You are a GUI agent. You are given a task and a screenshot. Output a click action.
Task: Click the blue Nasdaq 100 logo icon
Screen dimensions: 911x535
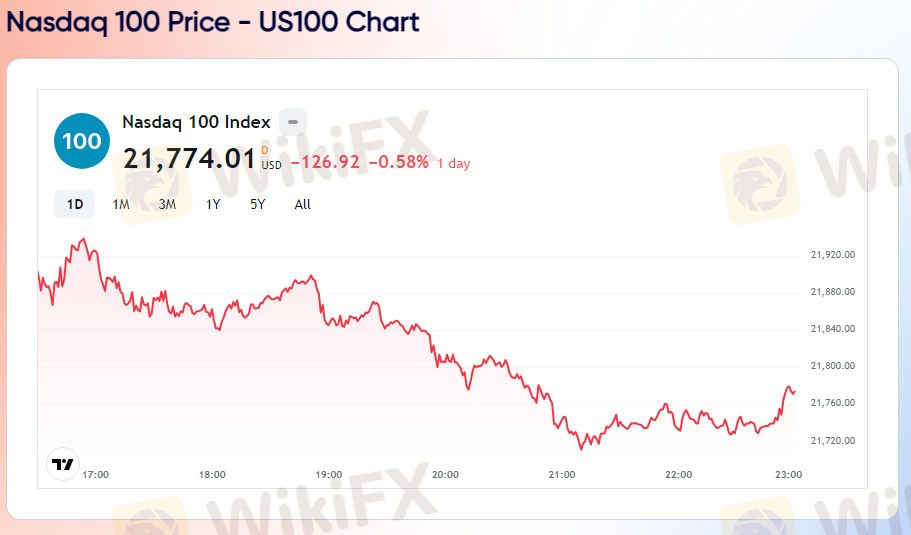coord(80,141)
